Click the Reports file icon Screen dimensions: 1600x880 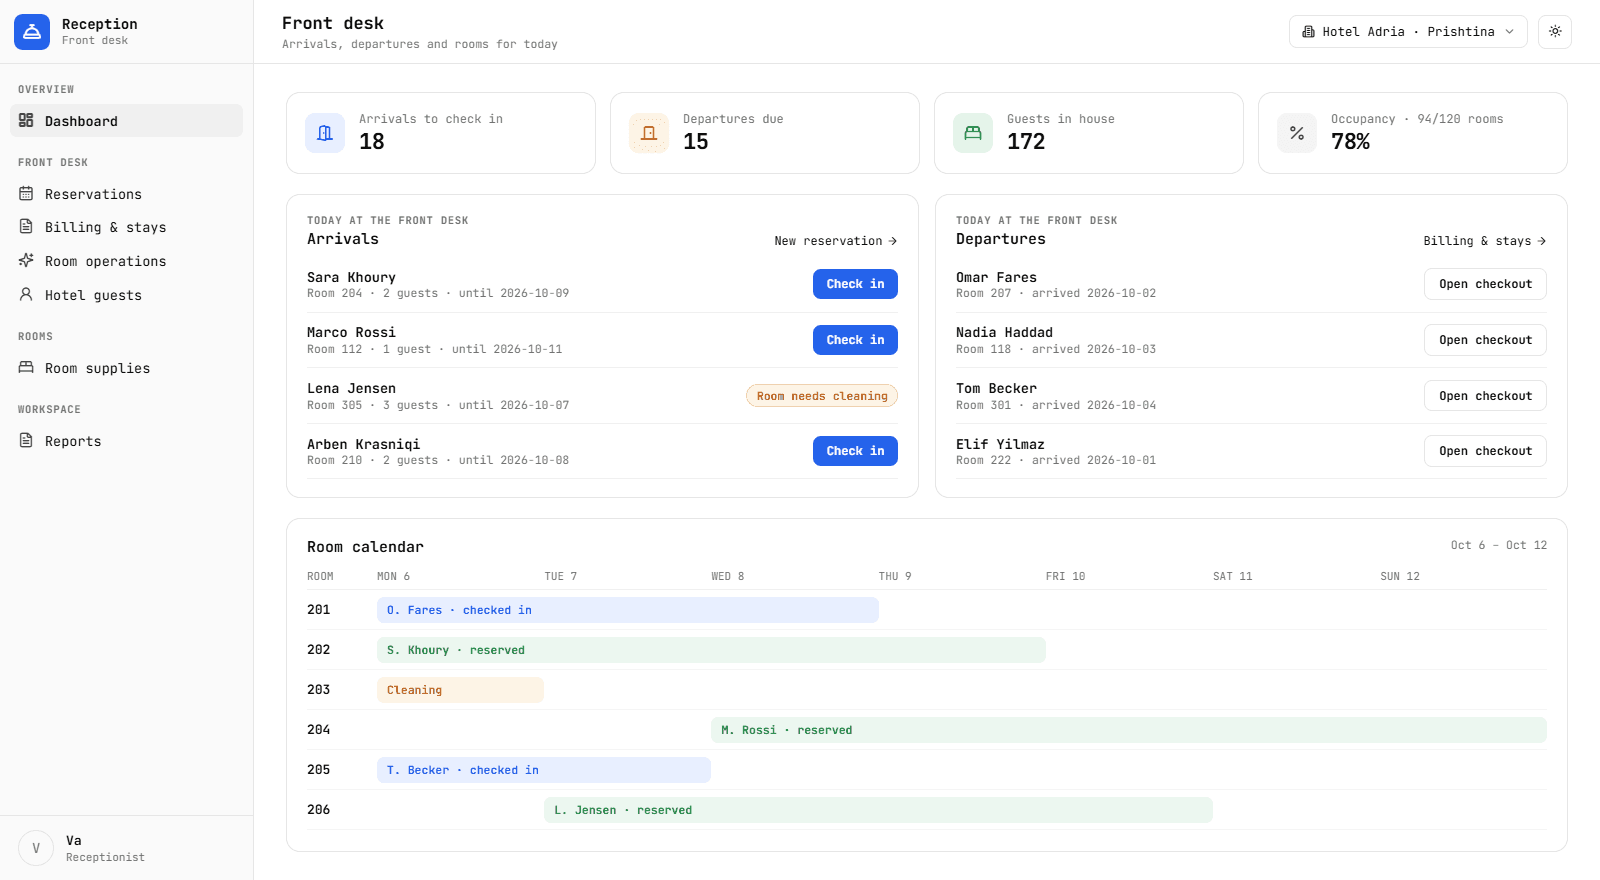pos(26,441)
